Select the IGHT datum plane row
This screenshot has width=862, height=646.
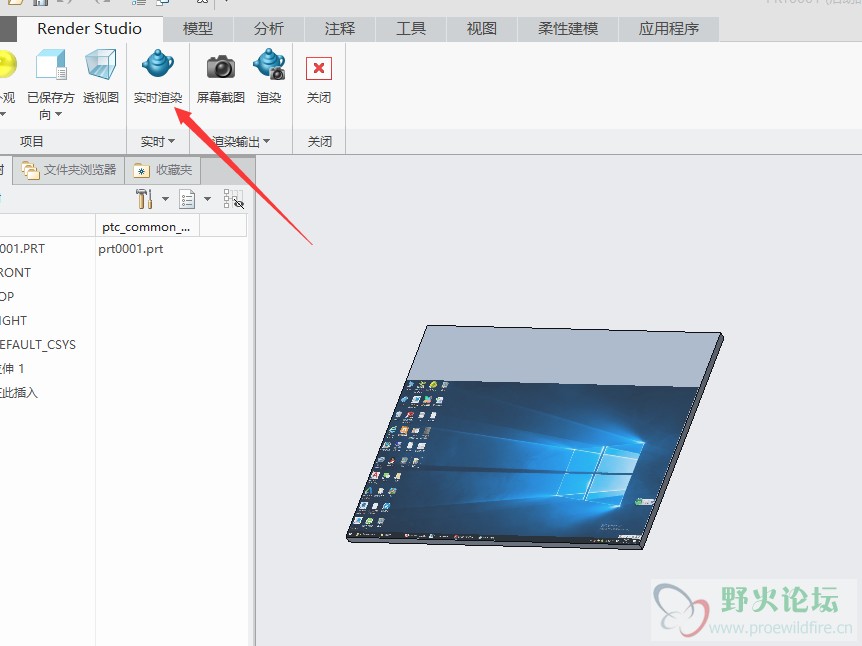click(14, 321)
